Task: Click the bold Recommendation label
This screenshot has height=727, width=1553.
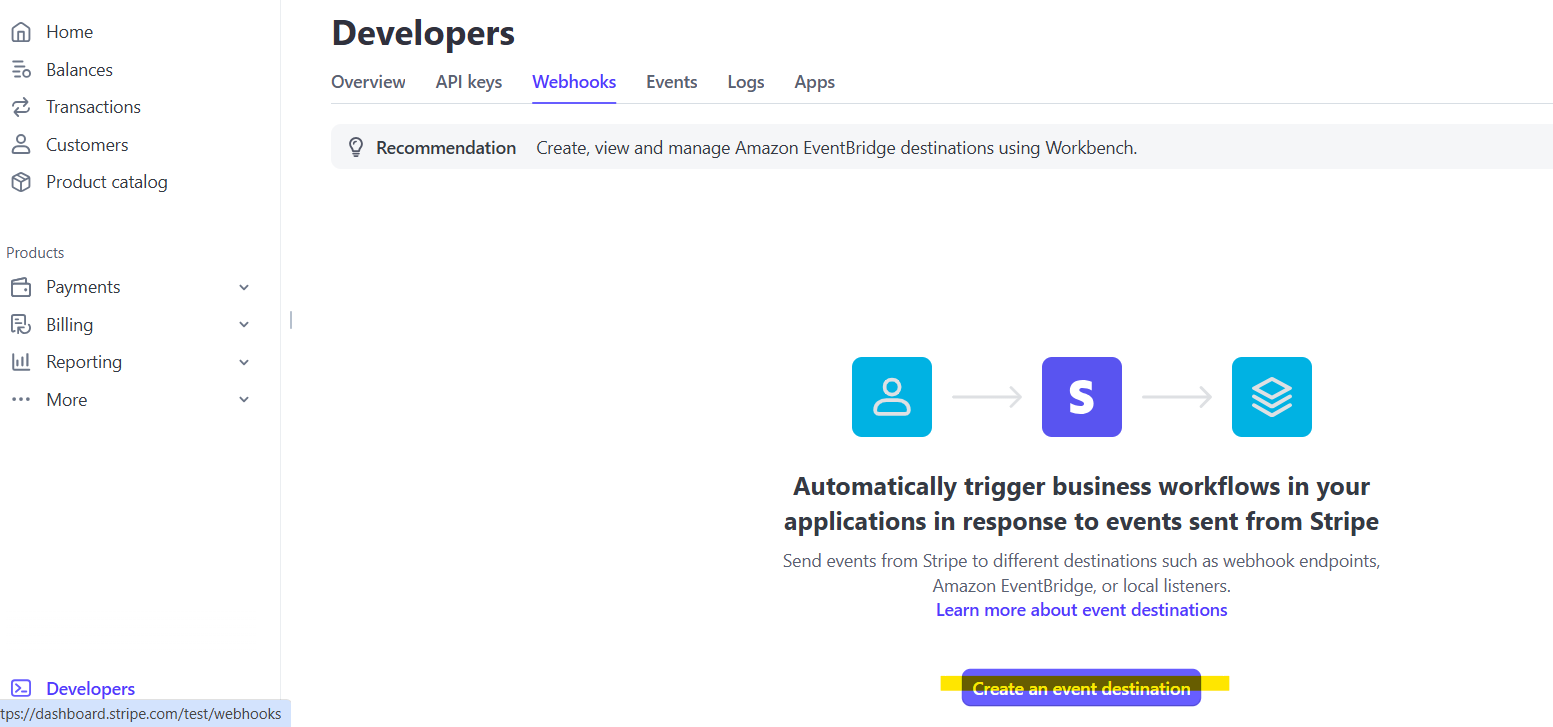Action: 446,148
